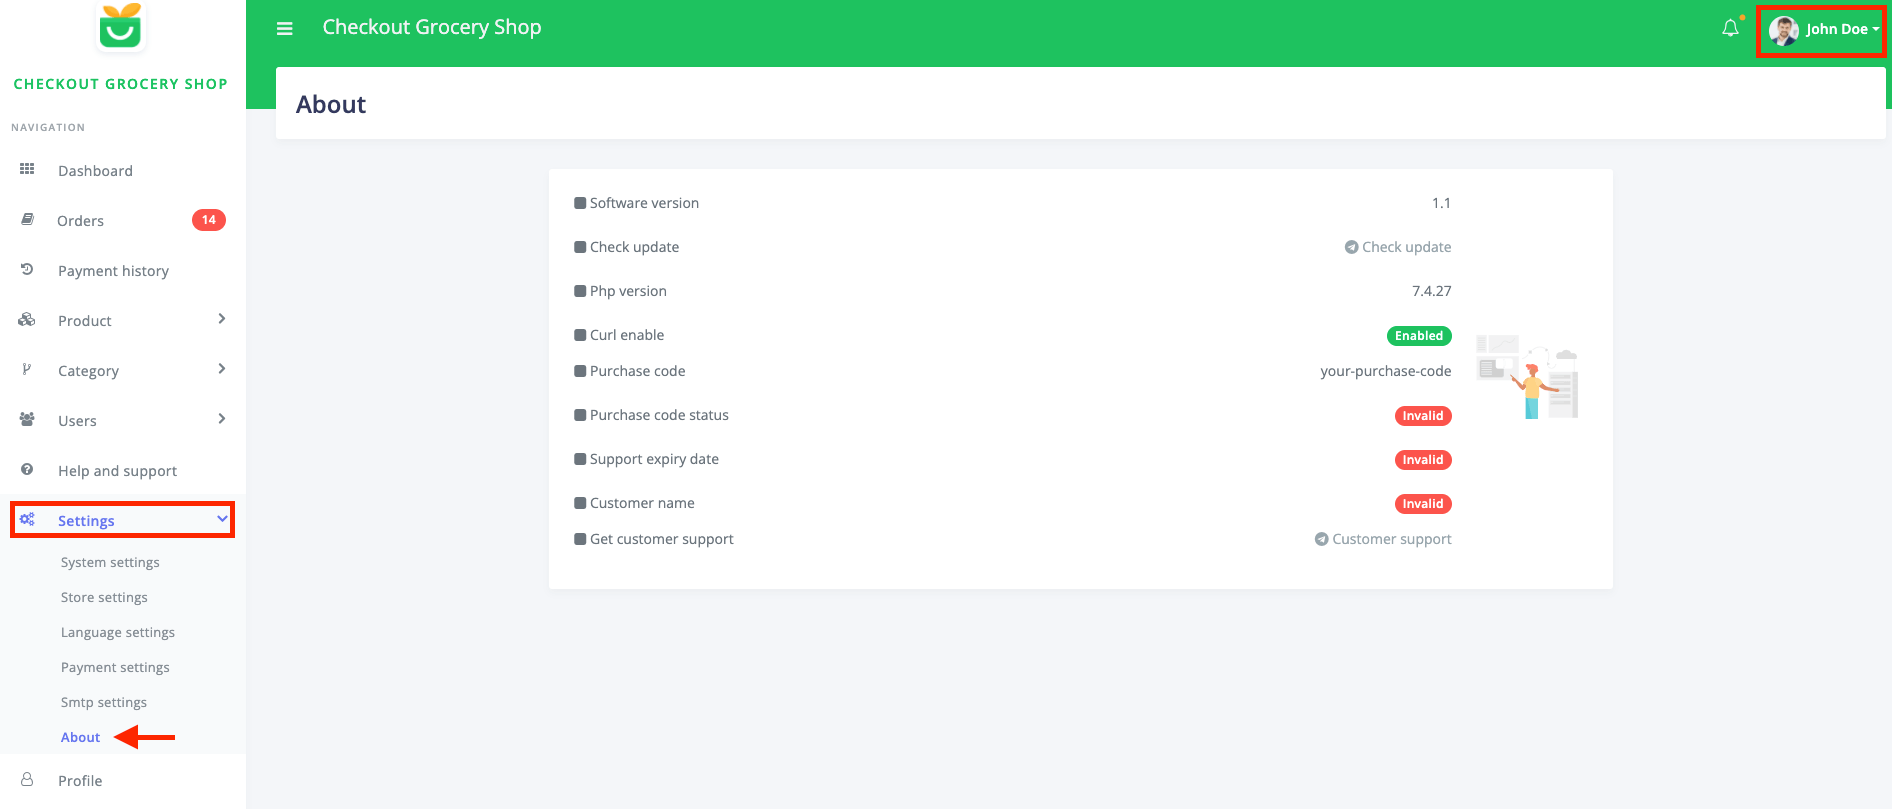This screenshot has height=809, width=1892.
Task: Click the Help and support question icon
Action: pyautogui.click(x=27, y=469)
